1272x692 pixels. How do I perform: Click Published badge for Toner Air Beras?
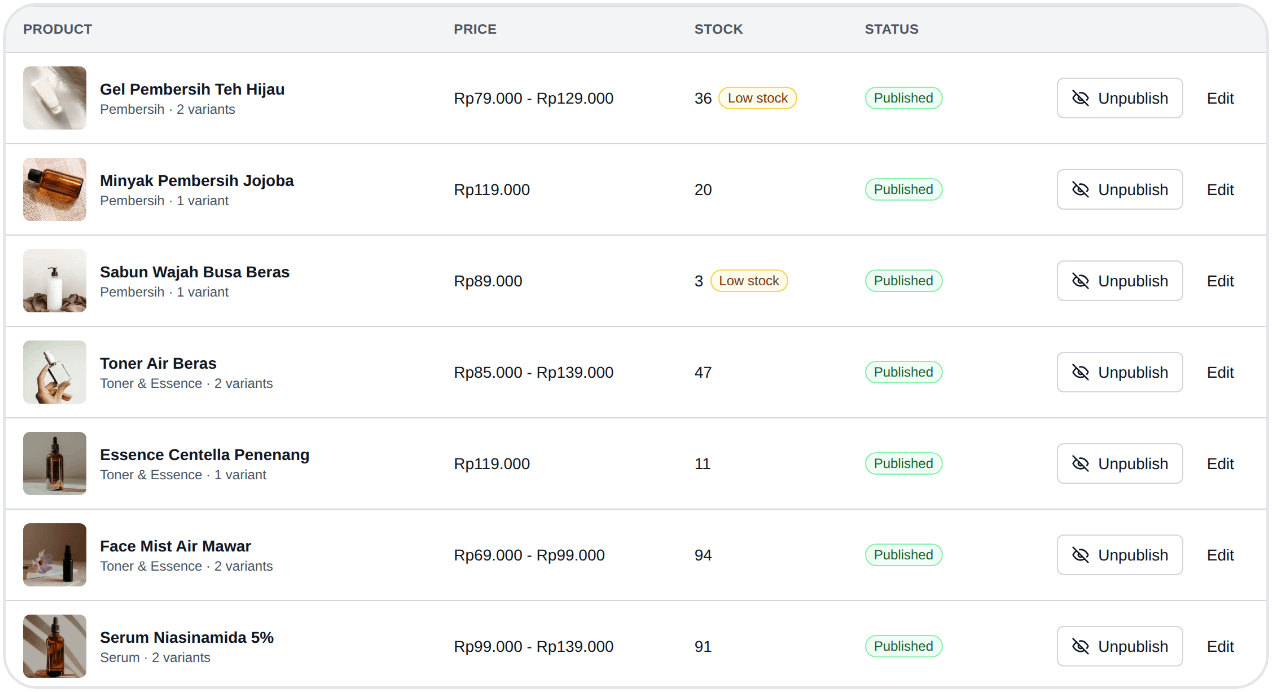(x=903, y=372)
